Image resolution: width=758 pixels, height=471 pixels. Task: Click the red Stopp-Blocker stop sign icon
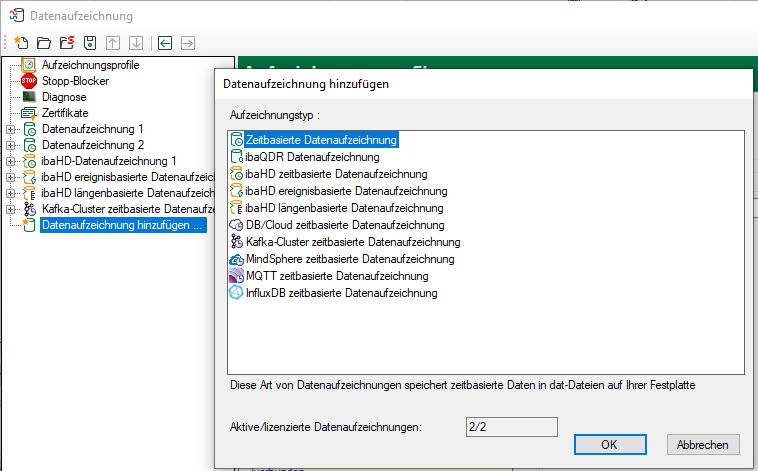point(29,81)
